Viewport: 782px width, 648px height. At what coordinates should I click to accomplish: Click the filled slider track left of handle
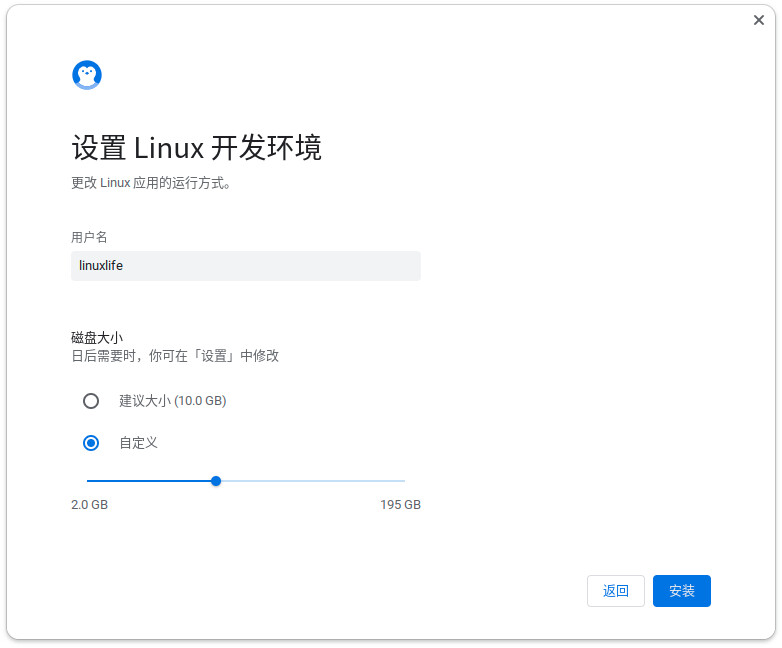click(x=150, y=481)
